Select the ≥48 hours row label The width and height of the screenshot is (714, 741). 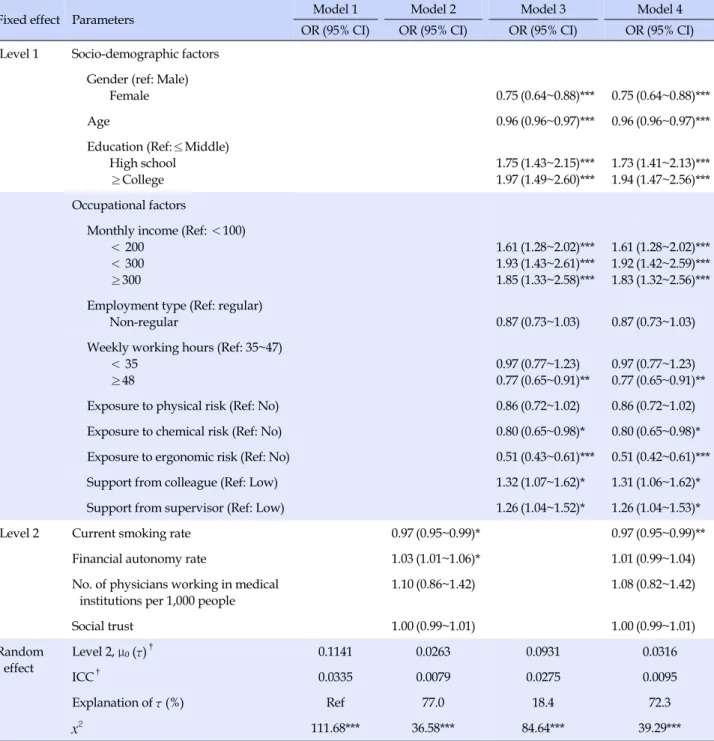(x=123, y=380)
